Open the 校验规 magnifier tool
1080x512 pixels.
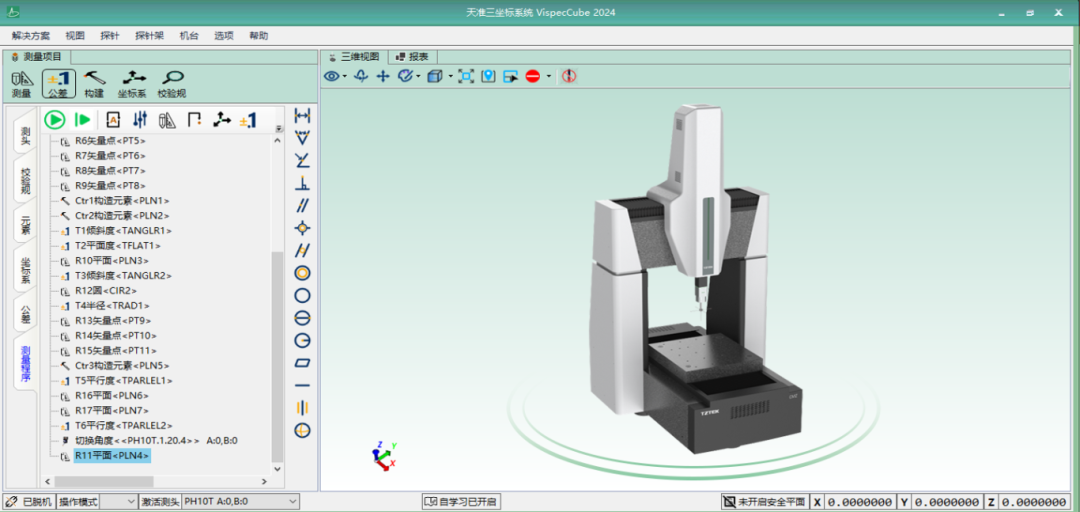172,83
